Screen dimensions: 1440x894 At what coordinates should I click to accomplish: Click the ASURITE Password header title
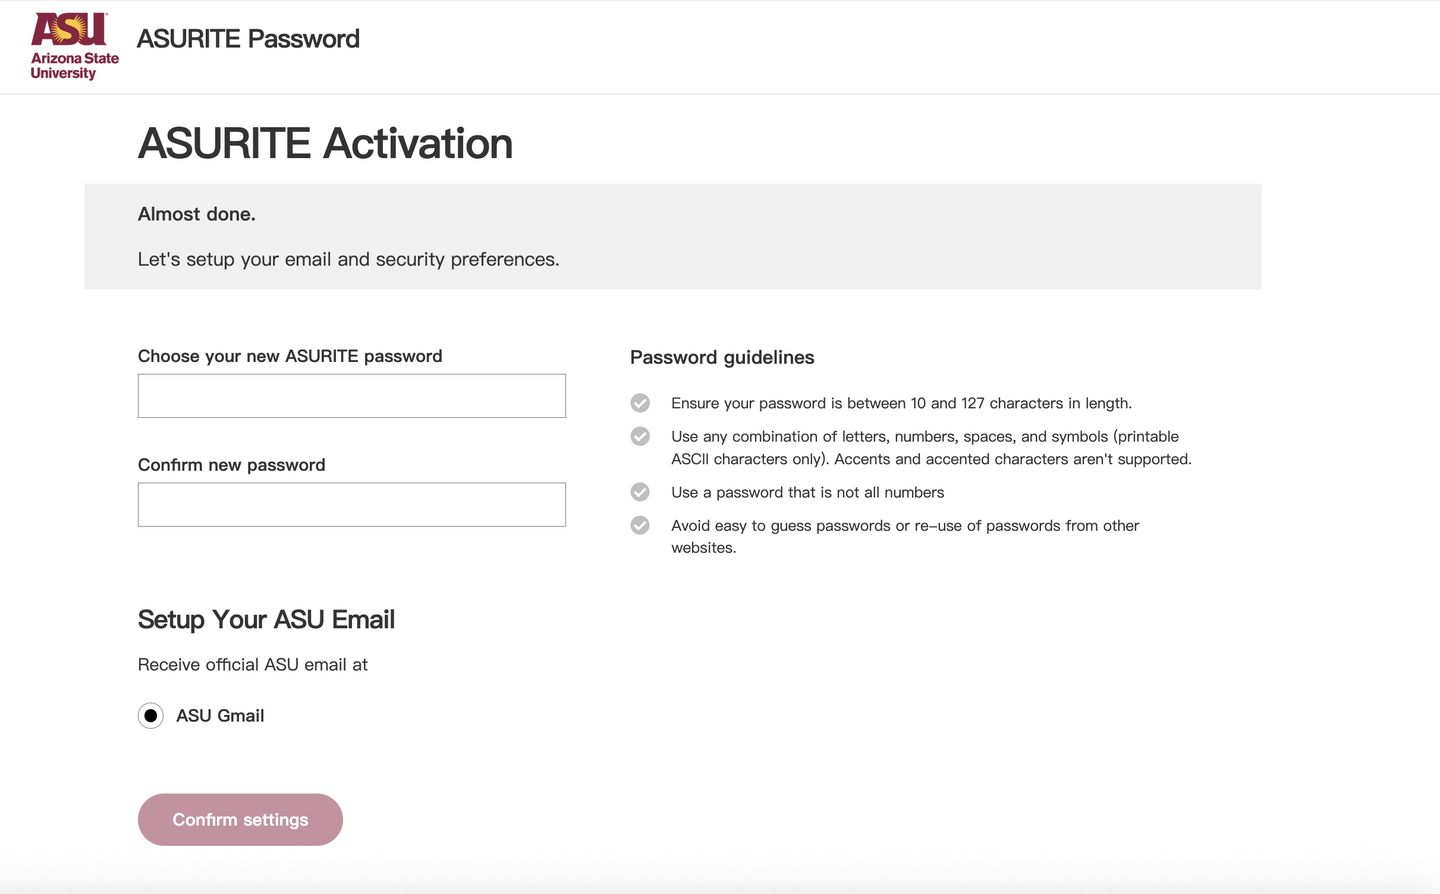(248, 39)
